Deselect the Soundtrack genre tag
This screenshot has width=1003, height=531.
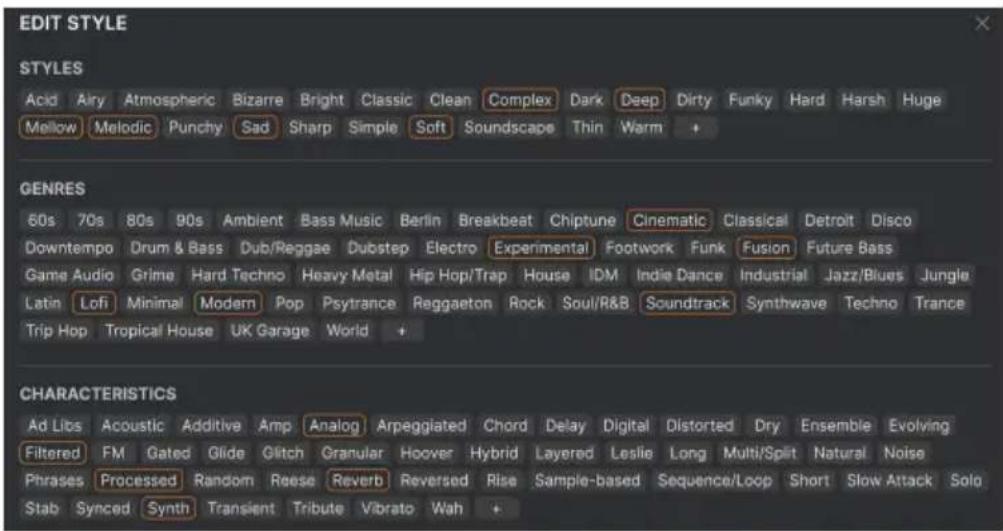click(x=688, y=304)
